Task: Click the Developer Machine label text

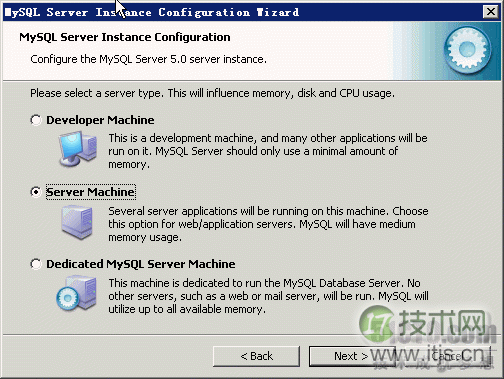Action: (x=100, y=120)
